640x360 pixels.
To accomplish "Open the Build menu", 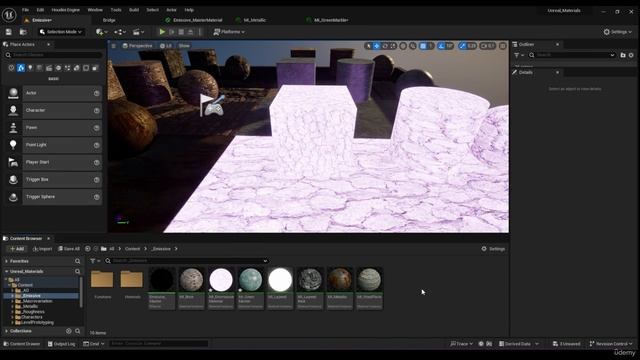I will coord(134,10).
